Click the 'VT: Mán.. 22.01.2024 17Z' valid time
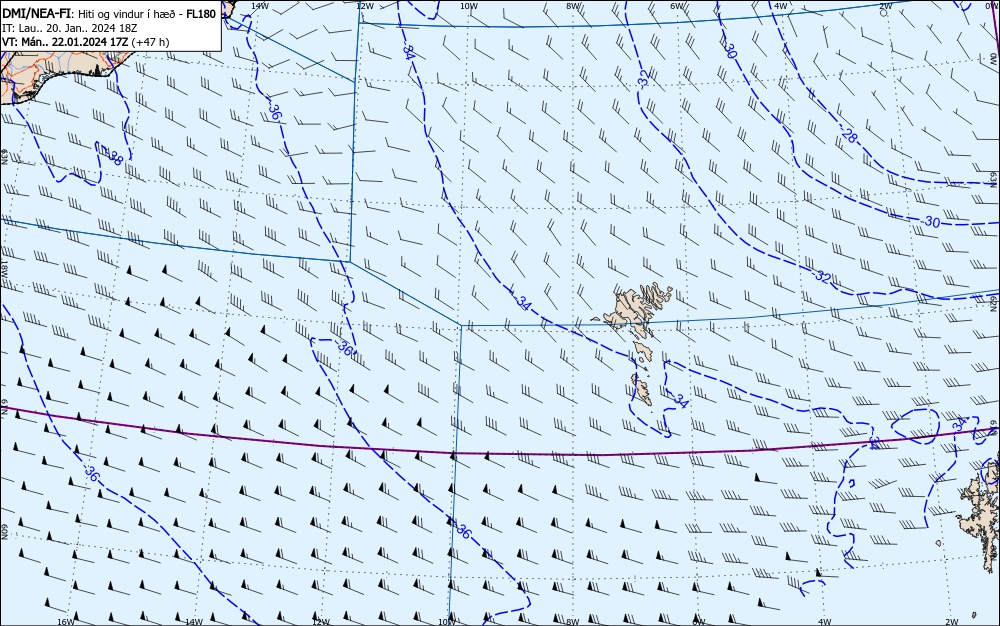 coord(65,42)
